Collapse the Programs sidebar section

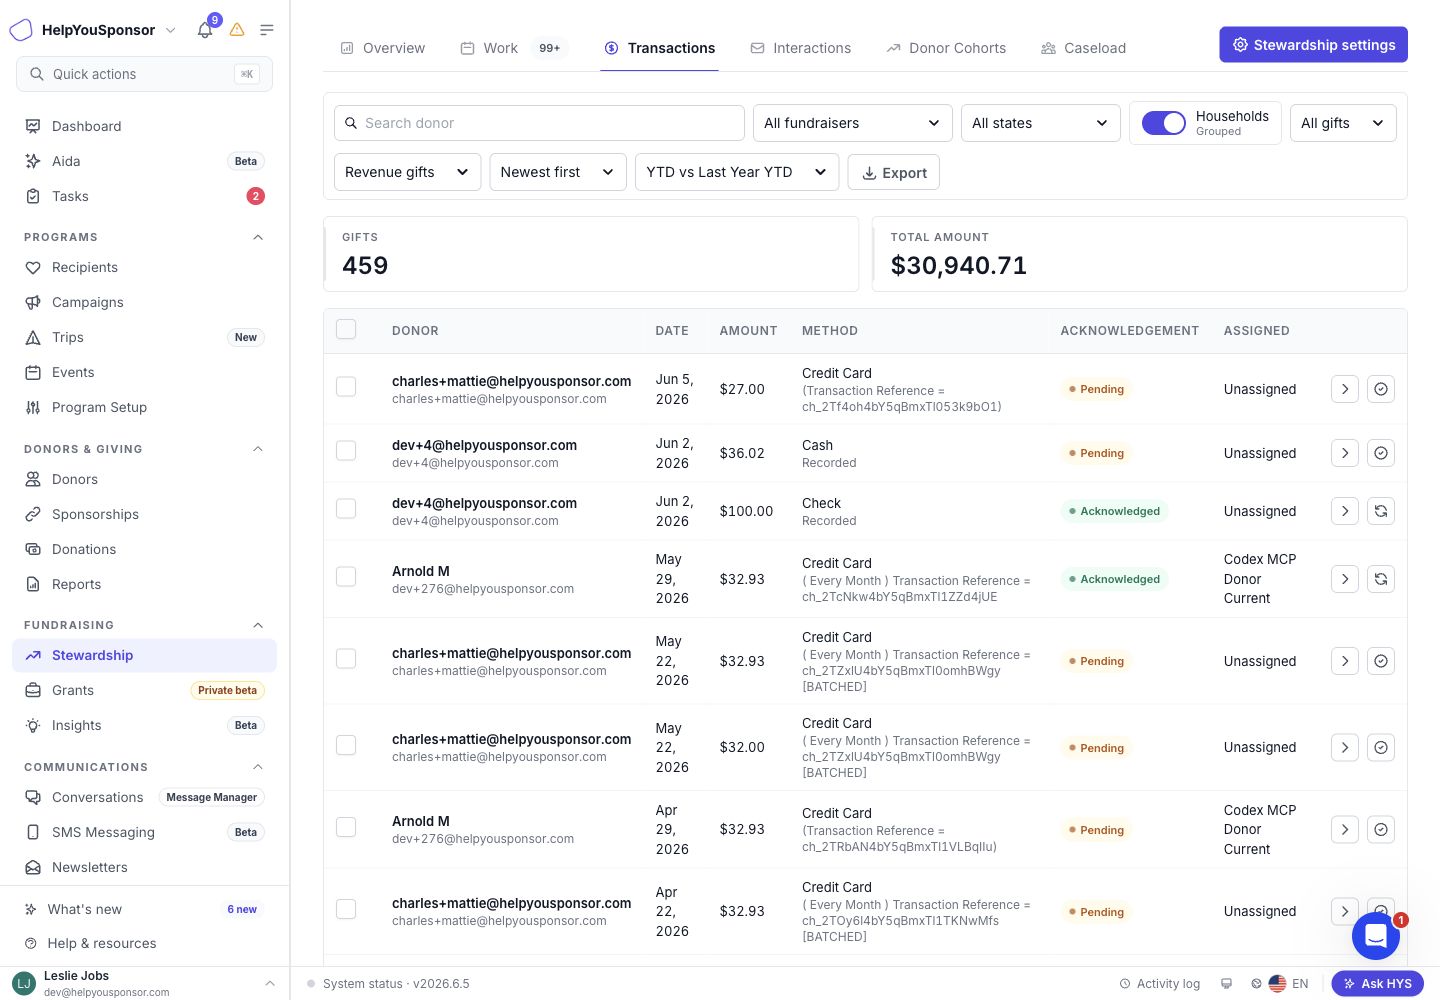(x=258, y=237)
